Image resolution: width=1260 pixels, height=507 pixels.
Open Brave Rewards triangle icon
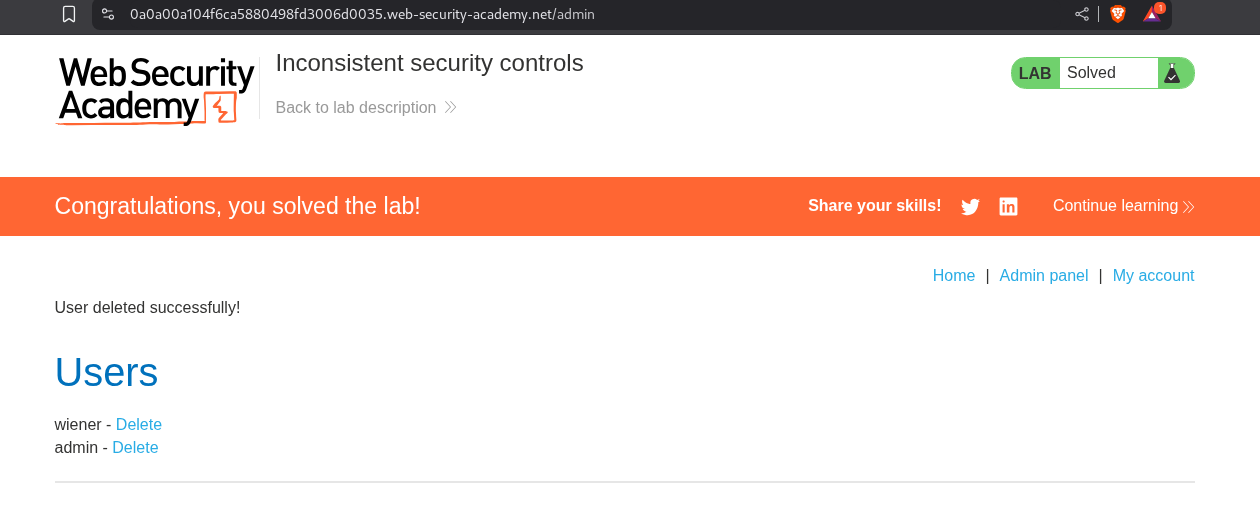[1153, 13]
